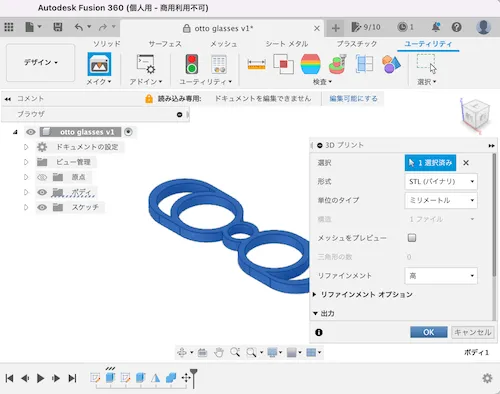
Task: Expand the ドキュメントの設定 tree node
Action: click(26, 147)
